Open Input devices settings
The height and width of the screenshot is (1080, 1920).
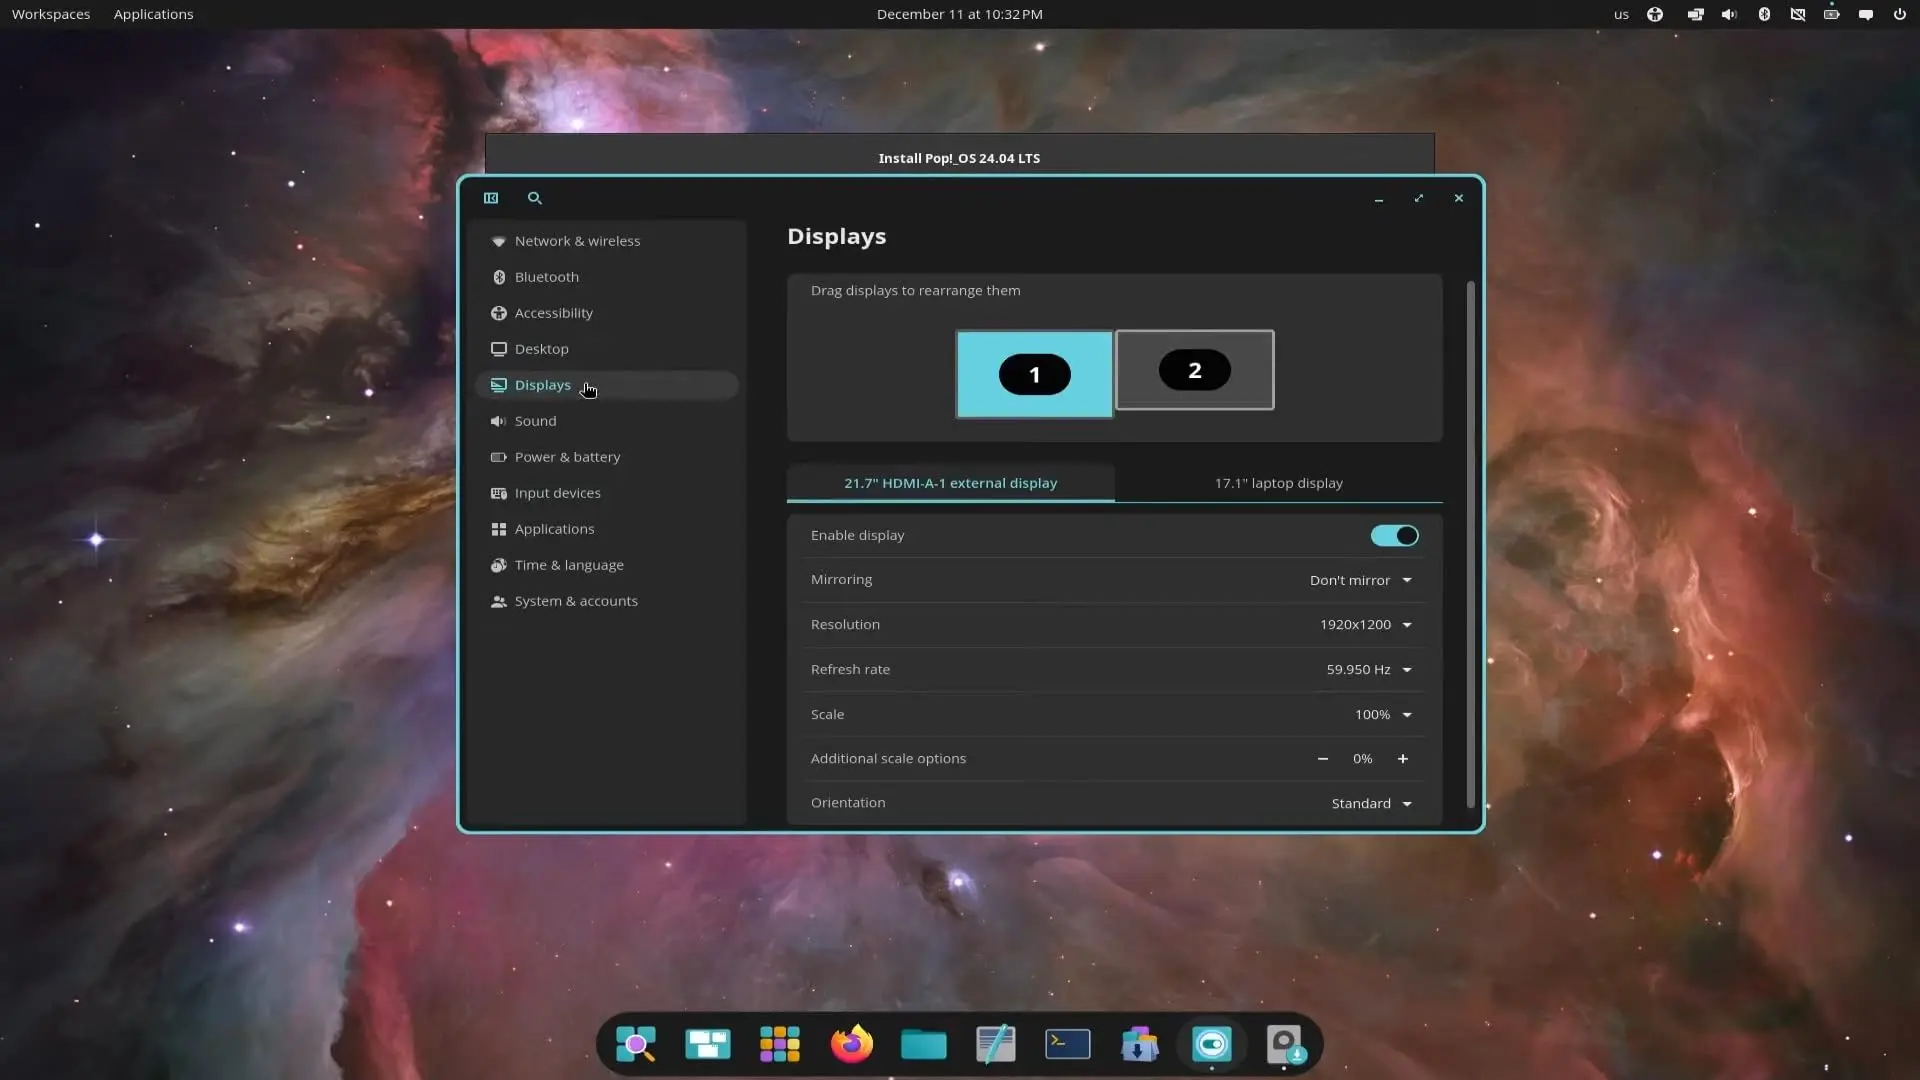(x=607, y=493)
